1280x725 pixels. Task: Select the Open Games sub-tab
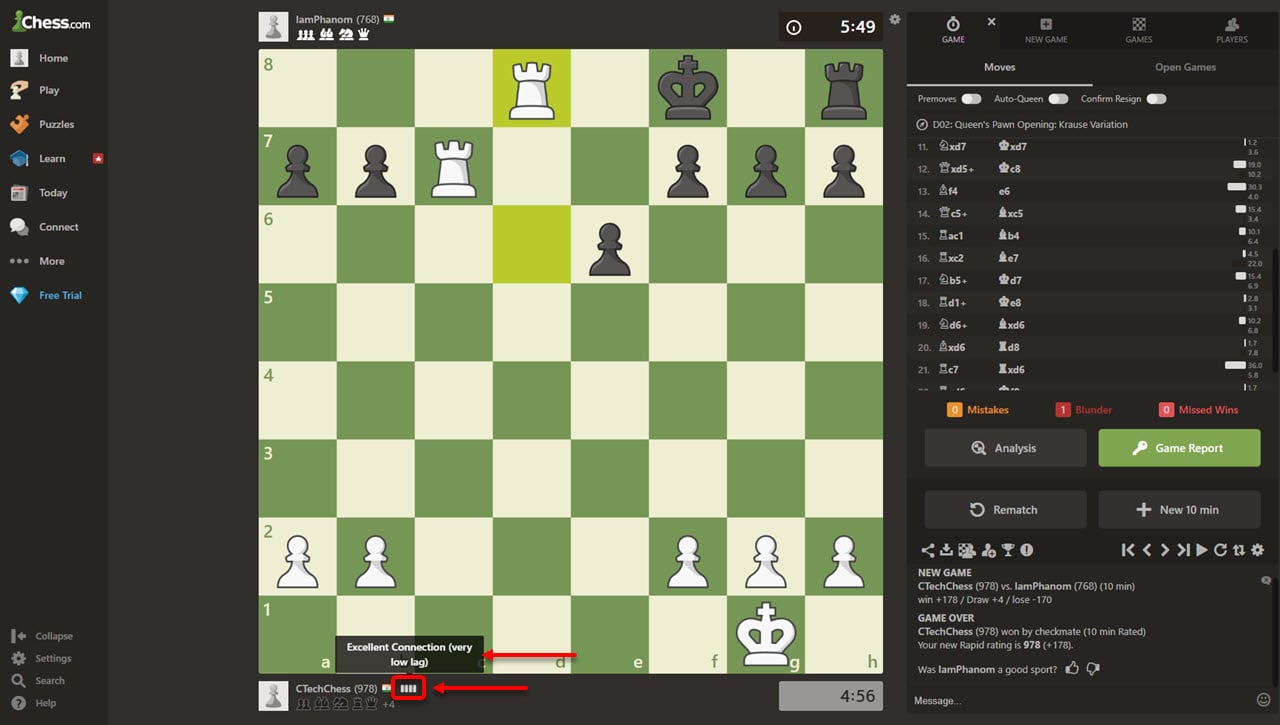pos(1186,67)
